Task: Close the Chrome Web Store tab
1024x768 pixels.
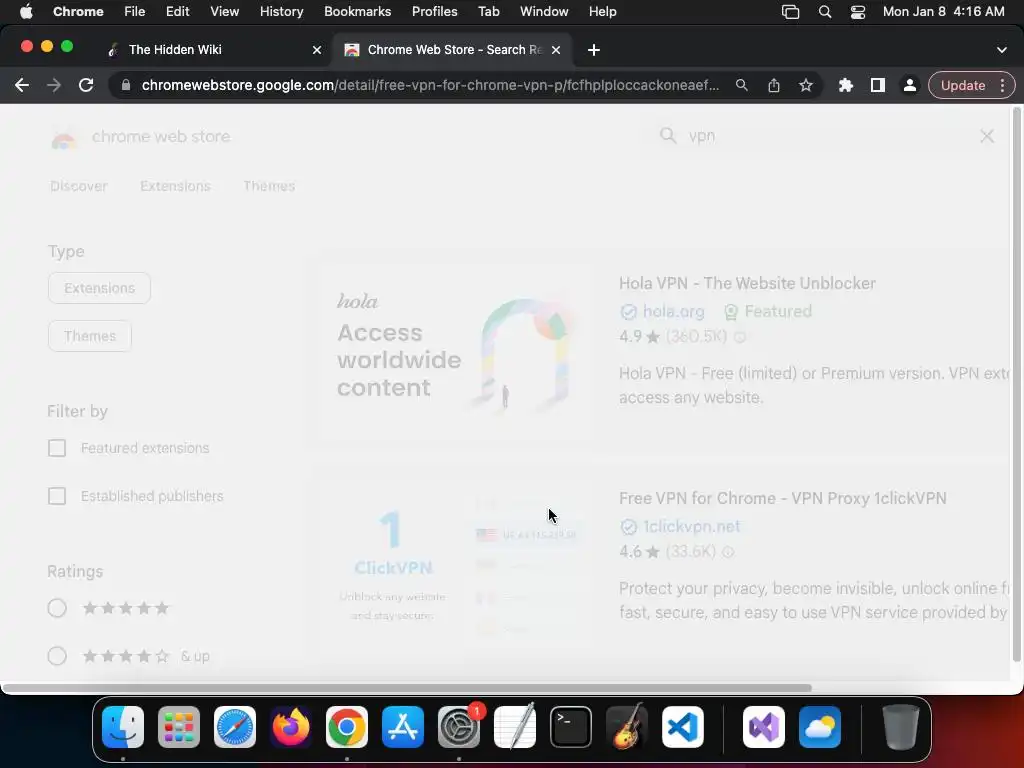Action: coord(556,50)
